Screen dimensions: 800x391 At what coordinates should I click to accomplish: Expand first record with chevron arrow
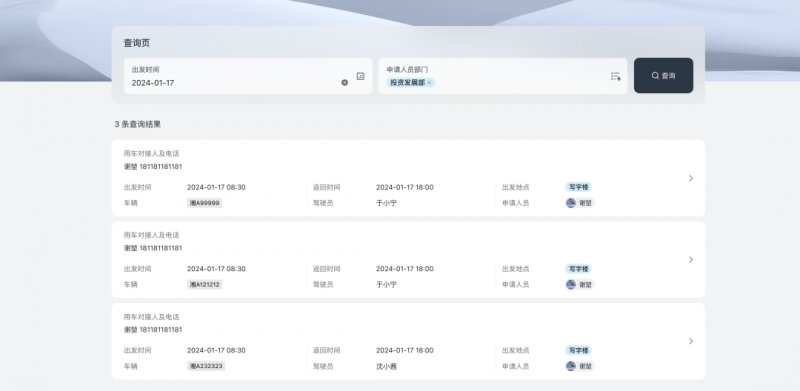point(691,178)
